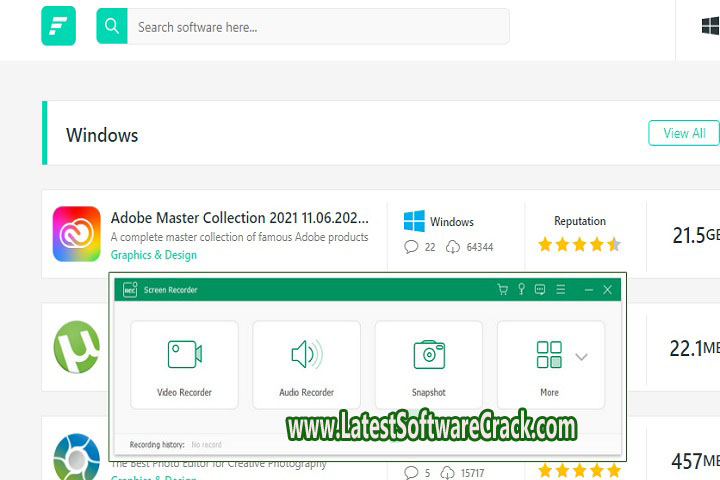The image size is (720, 480).
Task: Minimize the Screen Recorder window
Action: [x=588, y=290]
